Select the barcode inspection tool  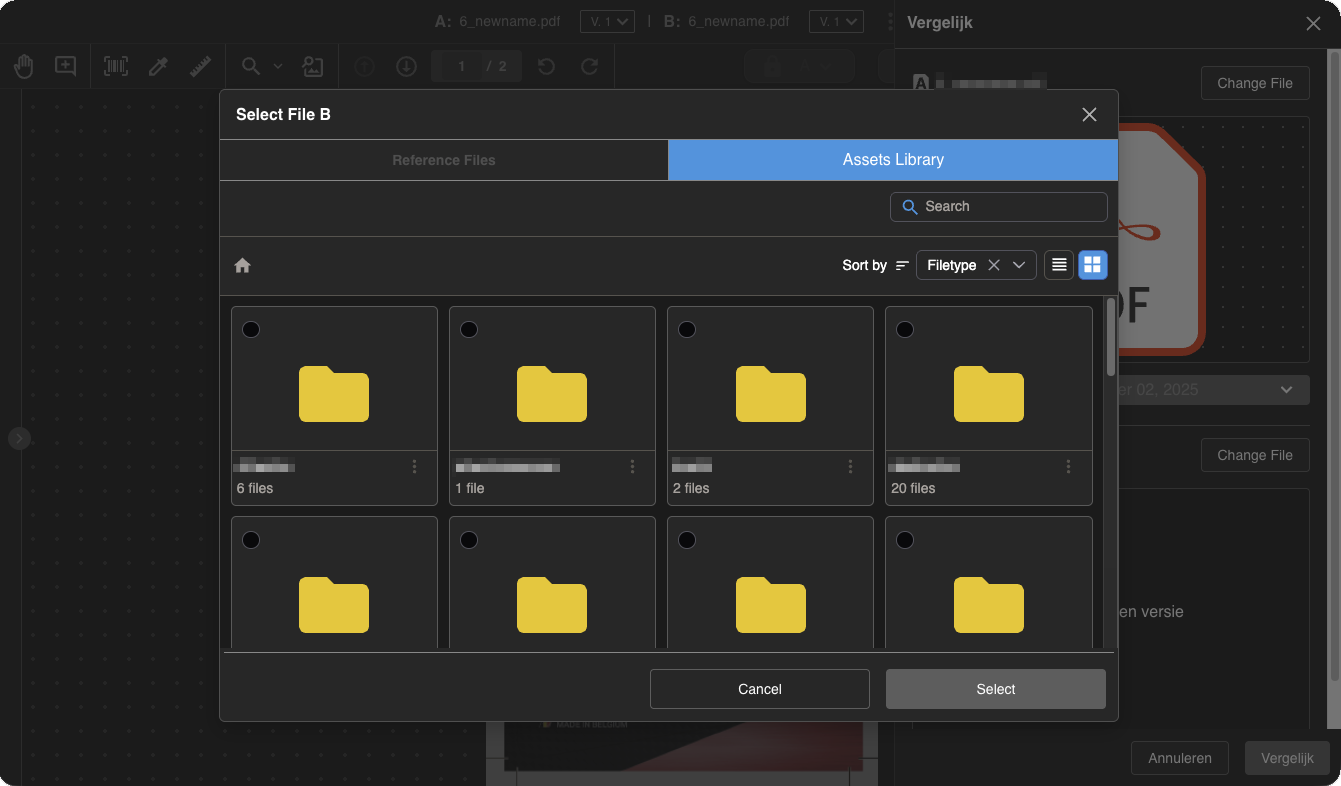point(115,65)
